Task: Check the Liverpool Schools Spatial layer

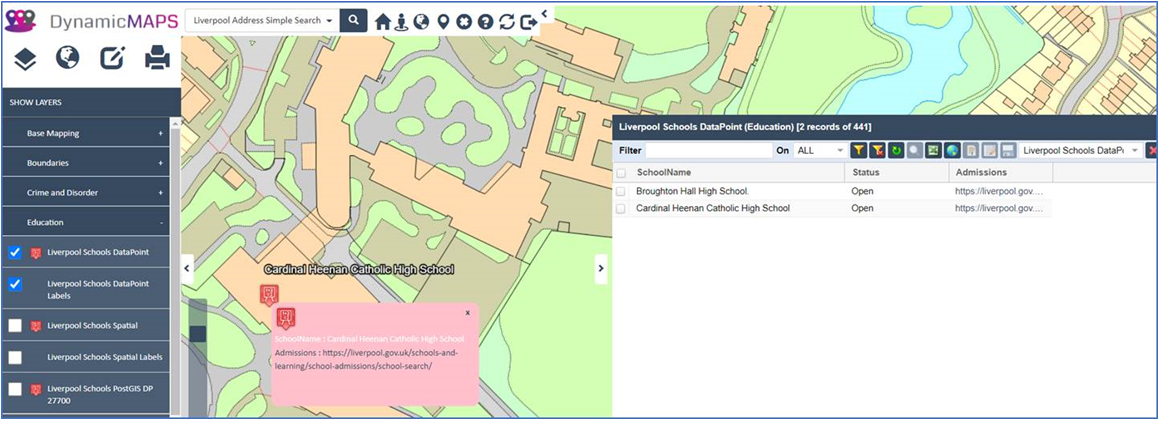Action: click(15, 326)
